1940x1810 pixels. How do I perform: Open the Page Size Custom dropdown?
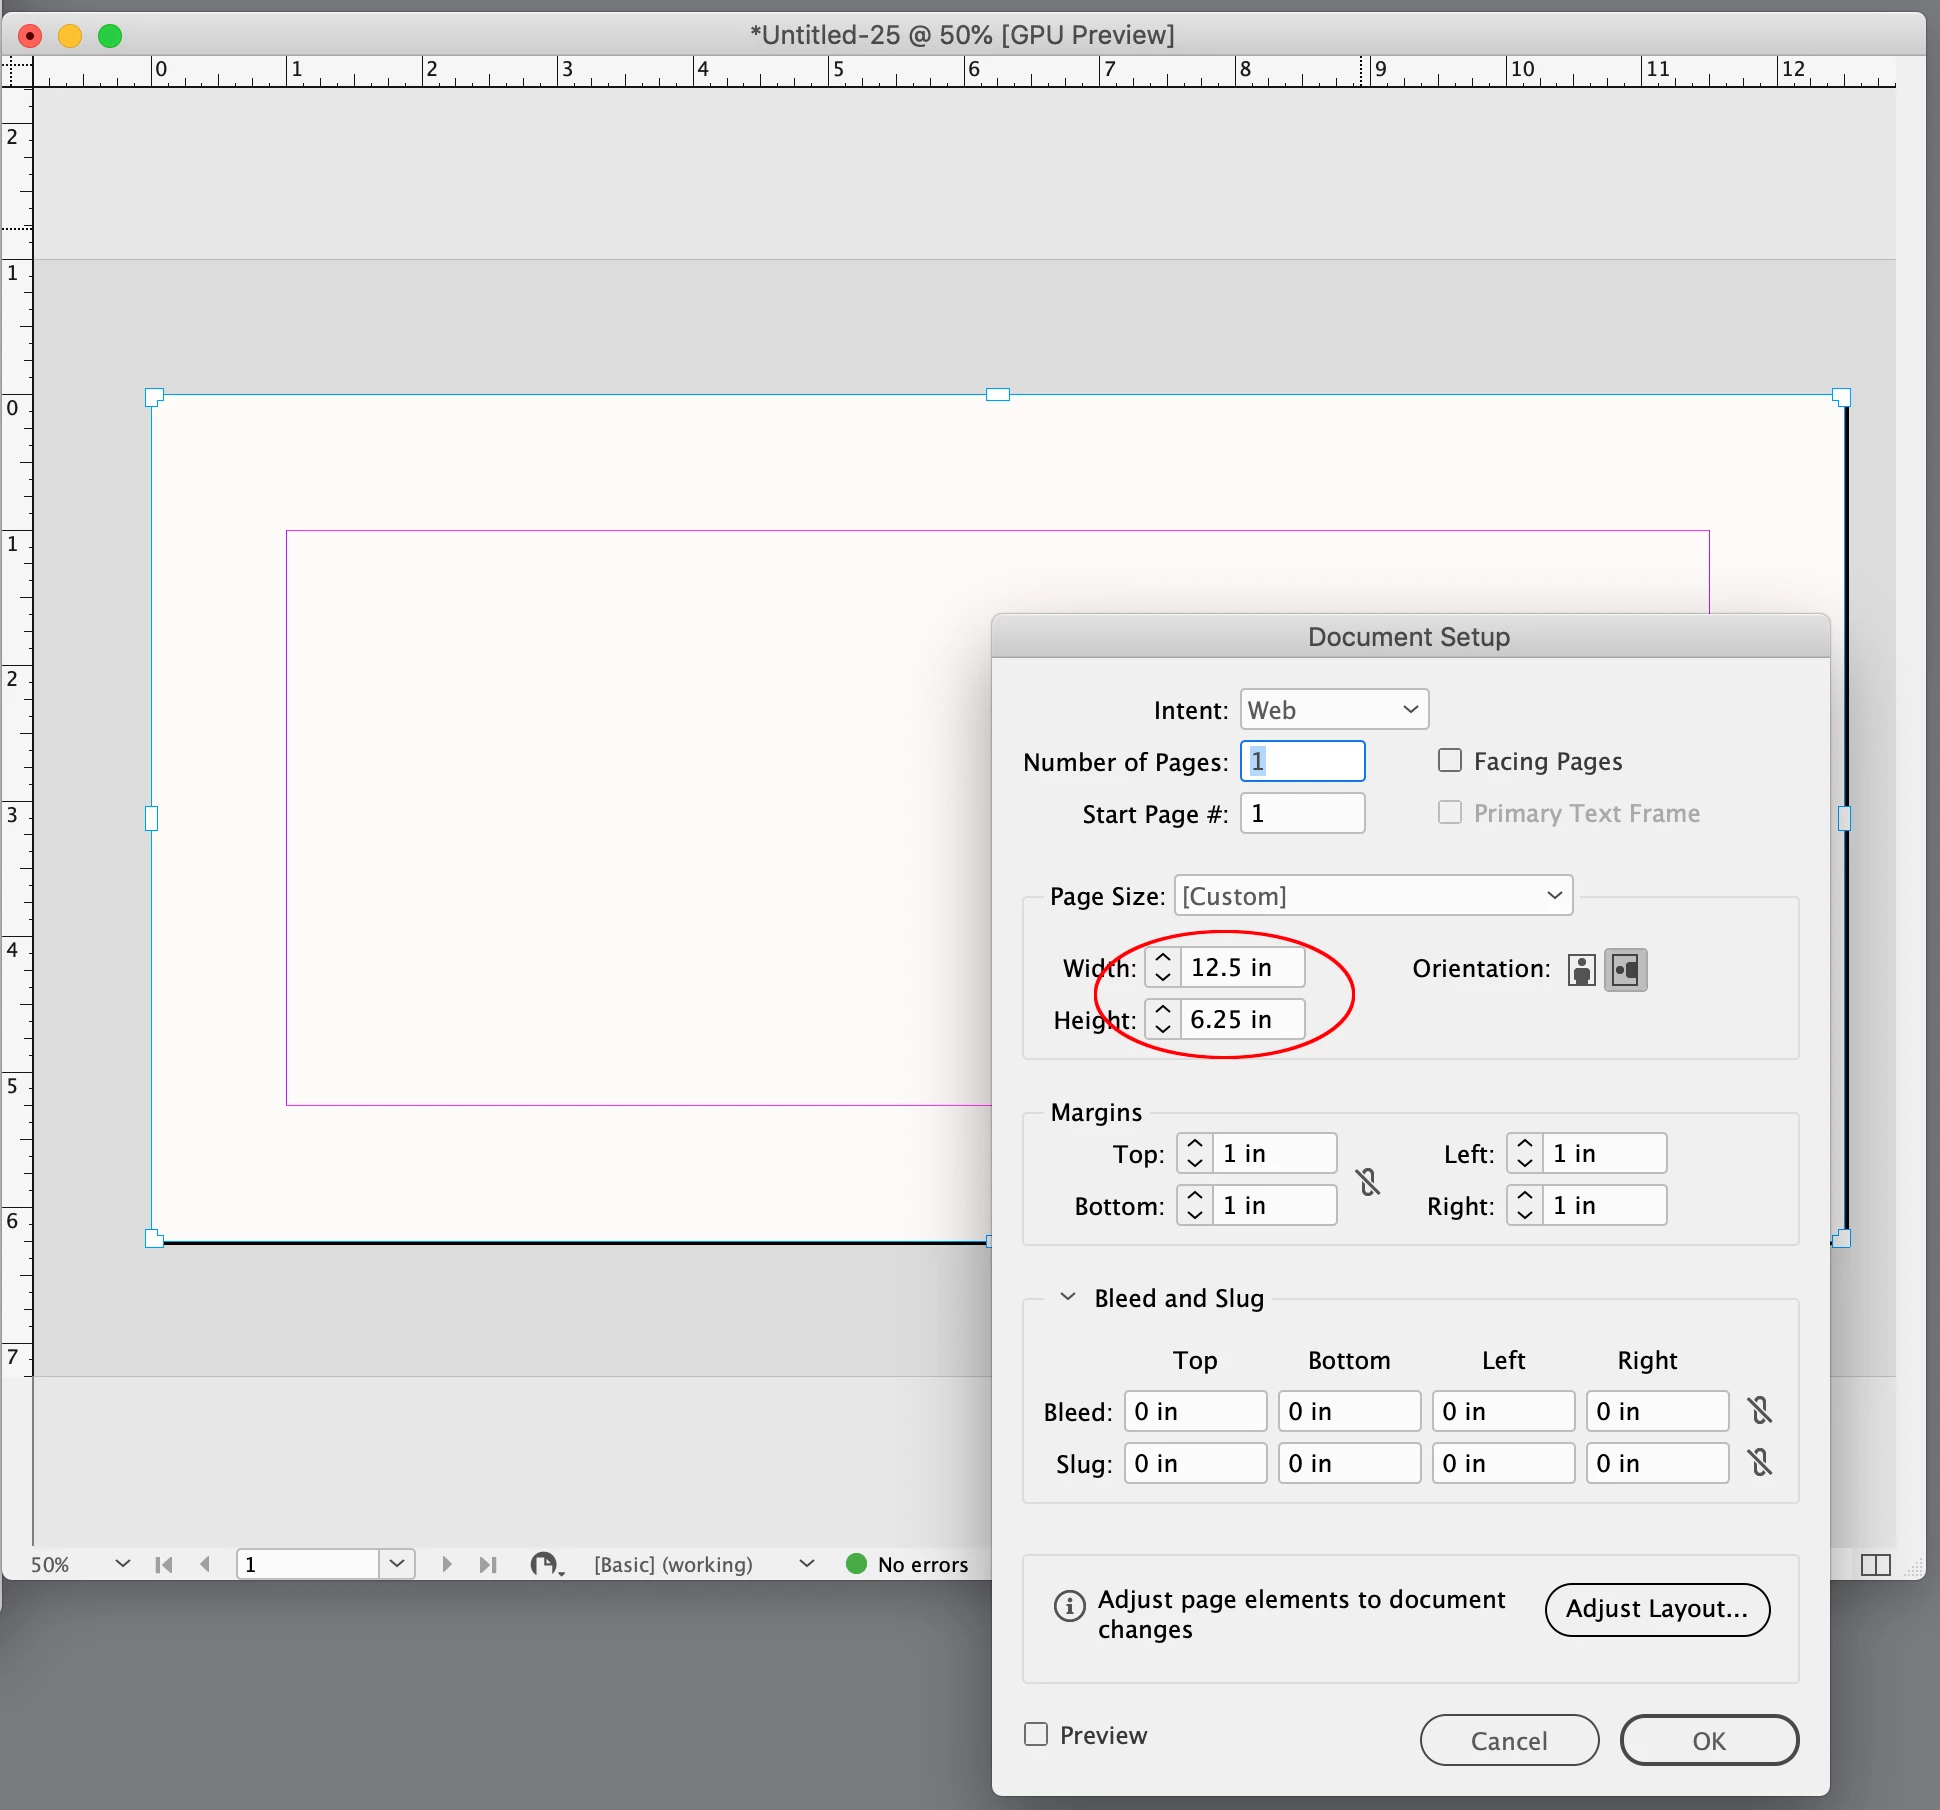coord(1373,896)
